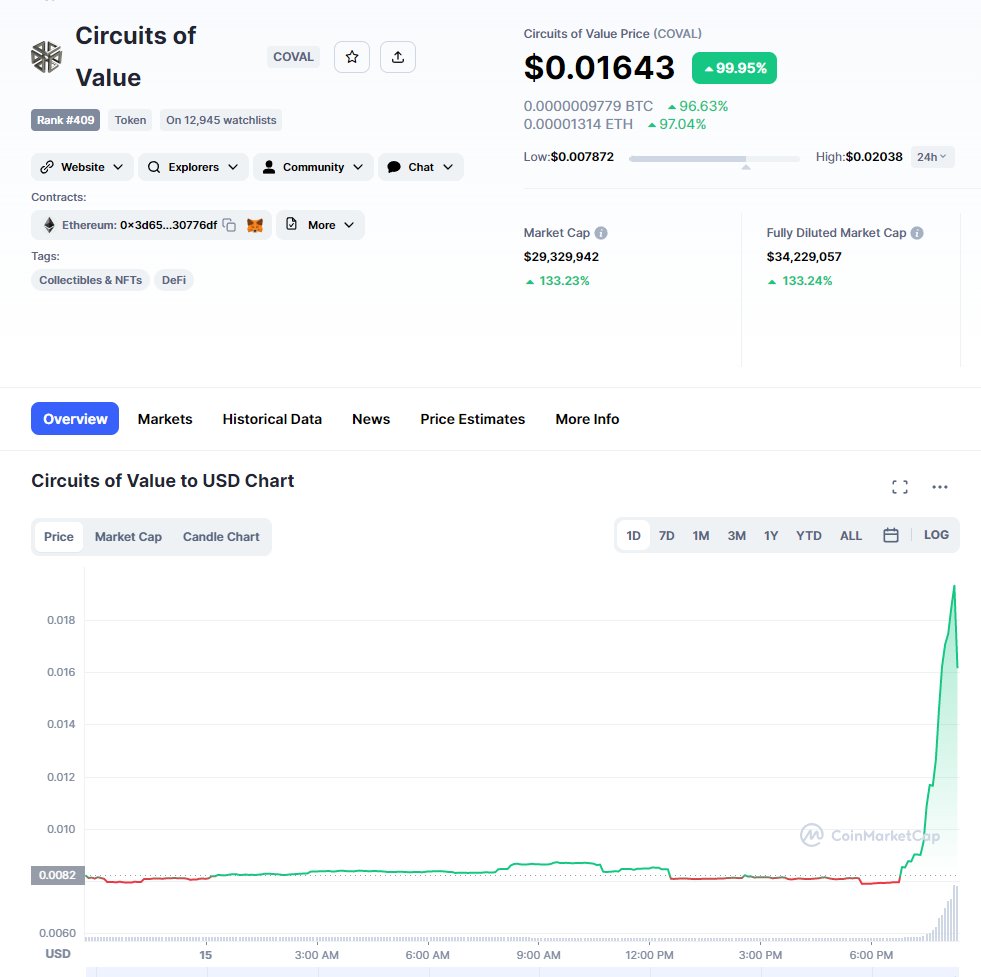Click the Collectibles & NFTs tag
981x977 pixels.
point(91,280)
